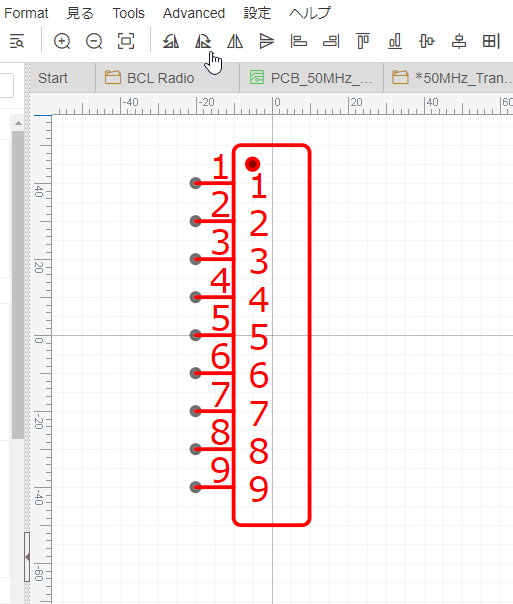This screenshot has height=604, width=513.
Task: Select pin 4 endpoint on the symbol
Action: [196, 297]
